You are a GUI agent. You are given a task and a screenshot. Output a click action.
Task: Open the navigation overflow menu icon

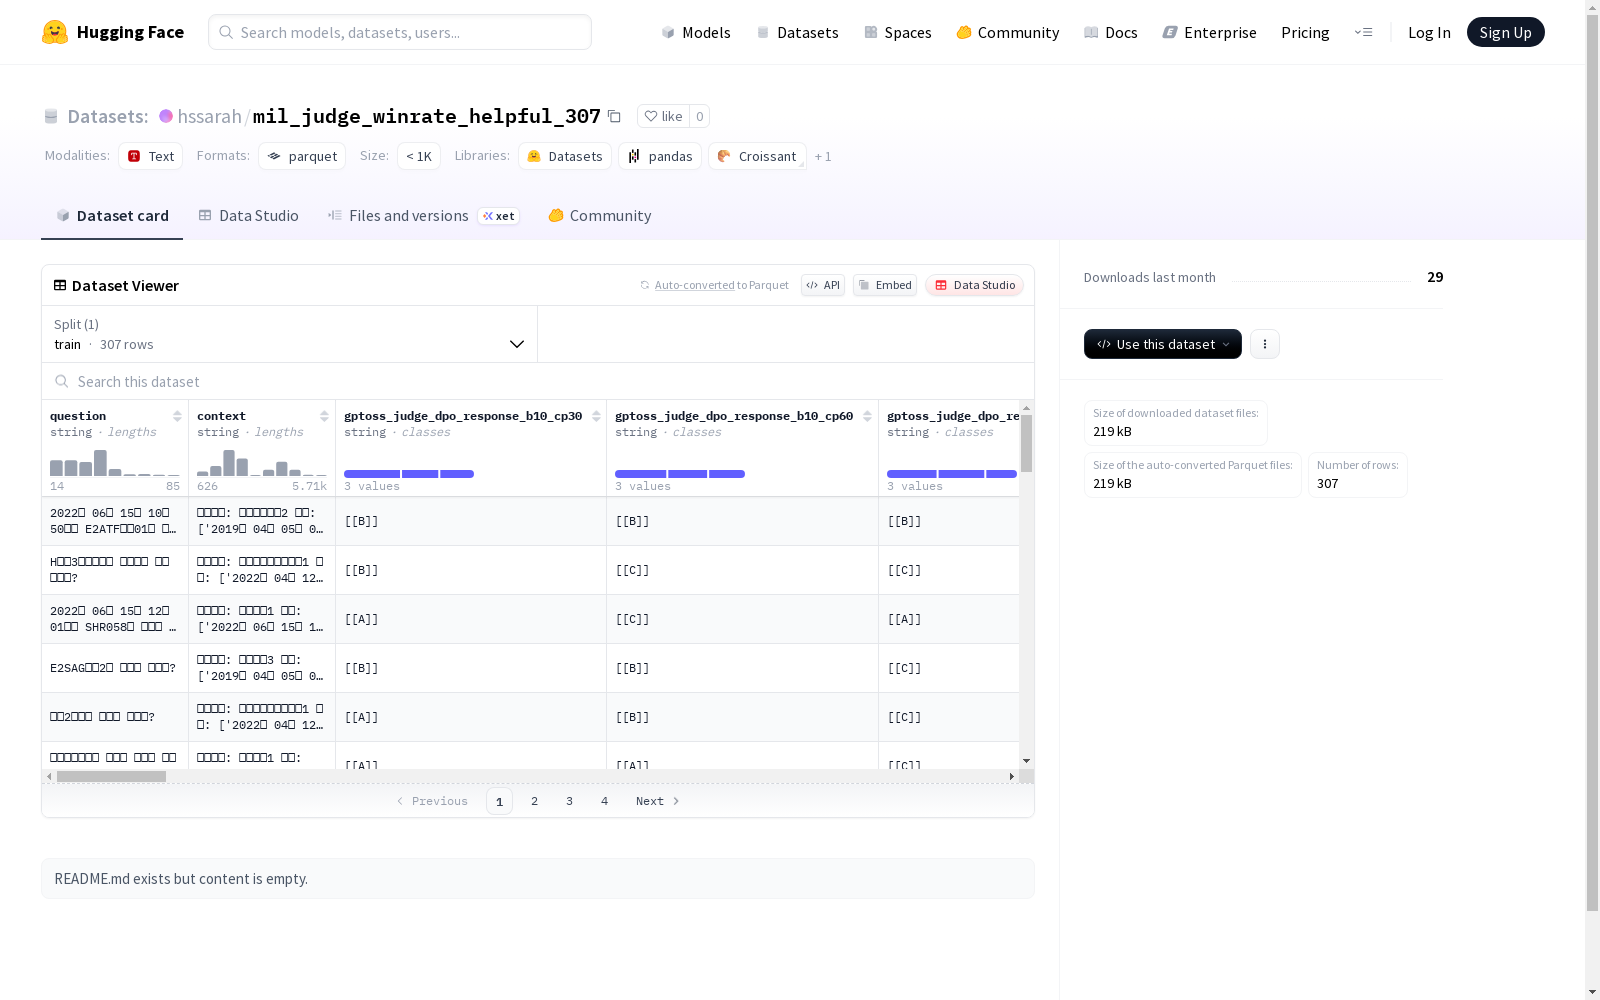coord(1363,32)
